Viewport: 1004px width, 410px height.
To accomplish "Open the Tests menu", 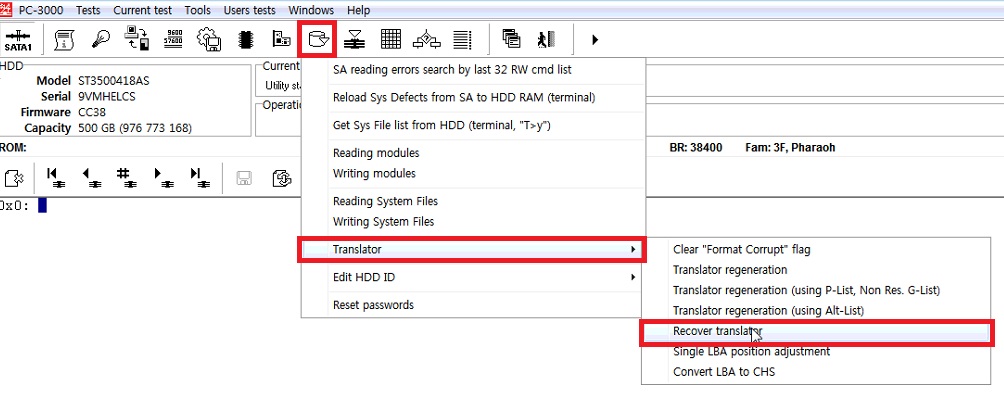I will [x=88, y=10].
